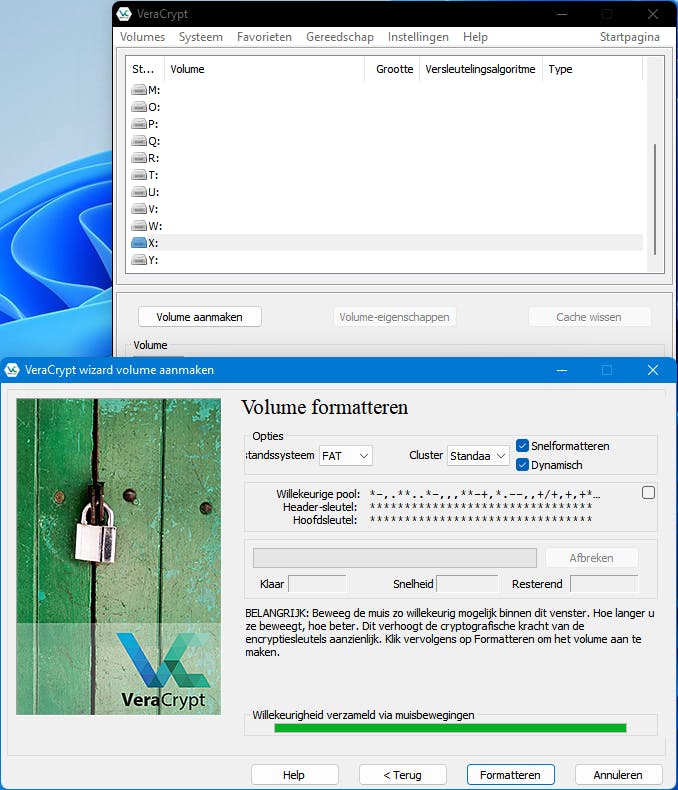Screen dimensions: 678x790
Task: Disable Snelformatteren quick format checkbox
Action: click(x=522, y=446)
